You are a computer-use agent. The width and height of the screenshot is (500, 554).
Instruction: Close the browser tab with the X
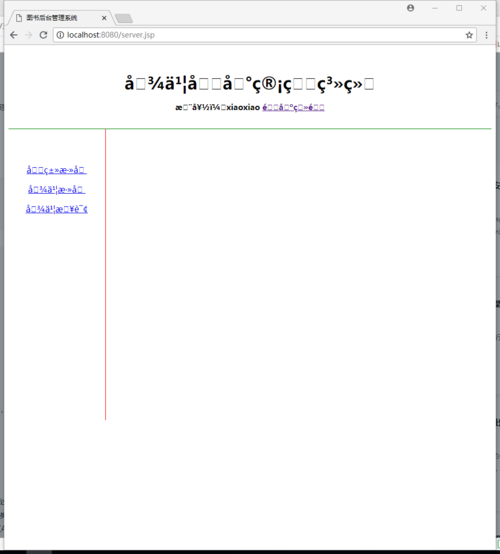point(104,18)
